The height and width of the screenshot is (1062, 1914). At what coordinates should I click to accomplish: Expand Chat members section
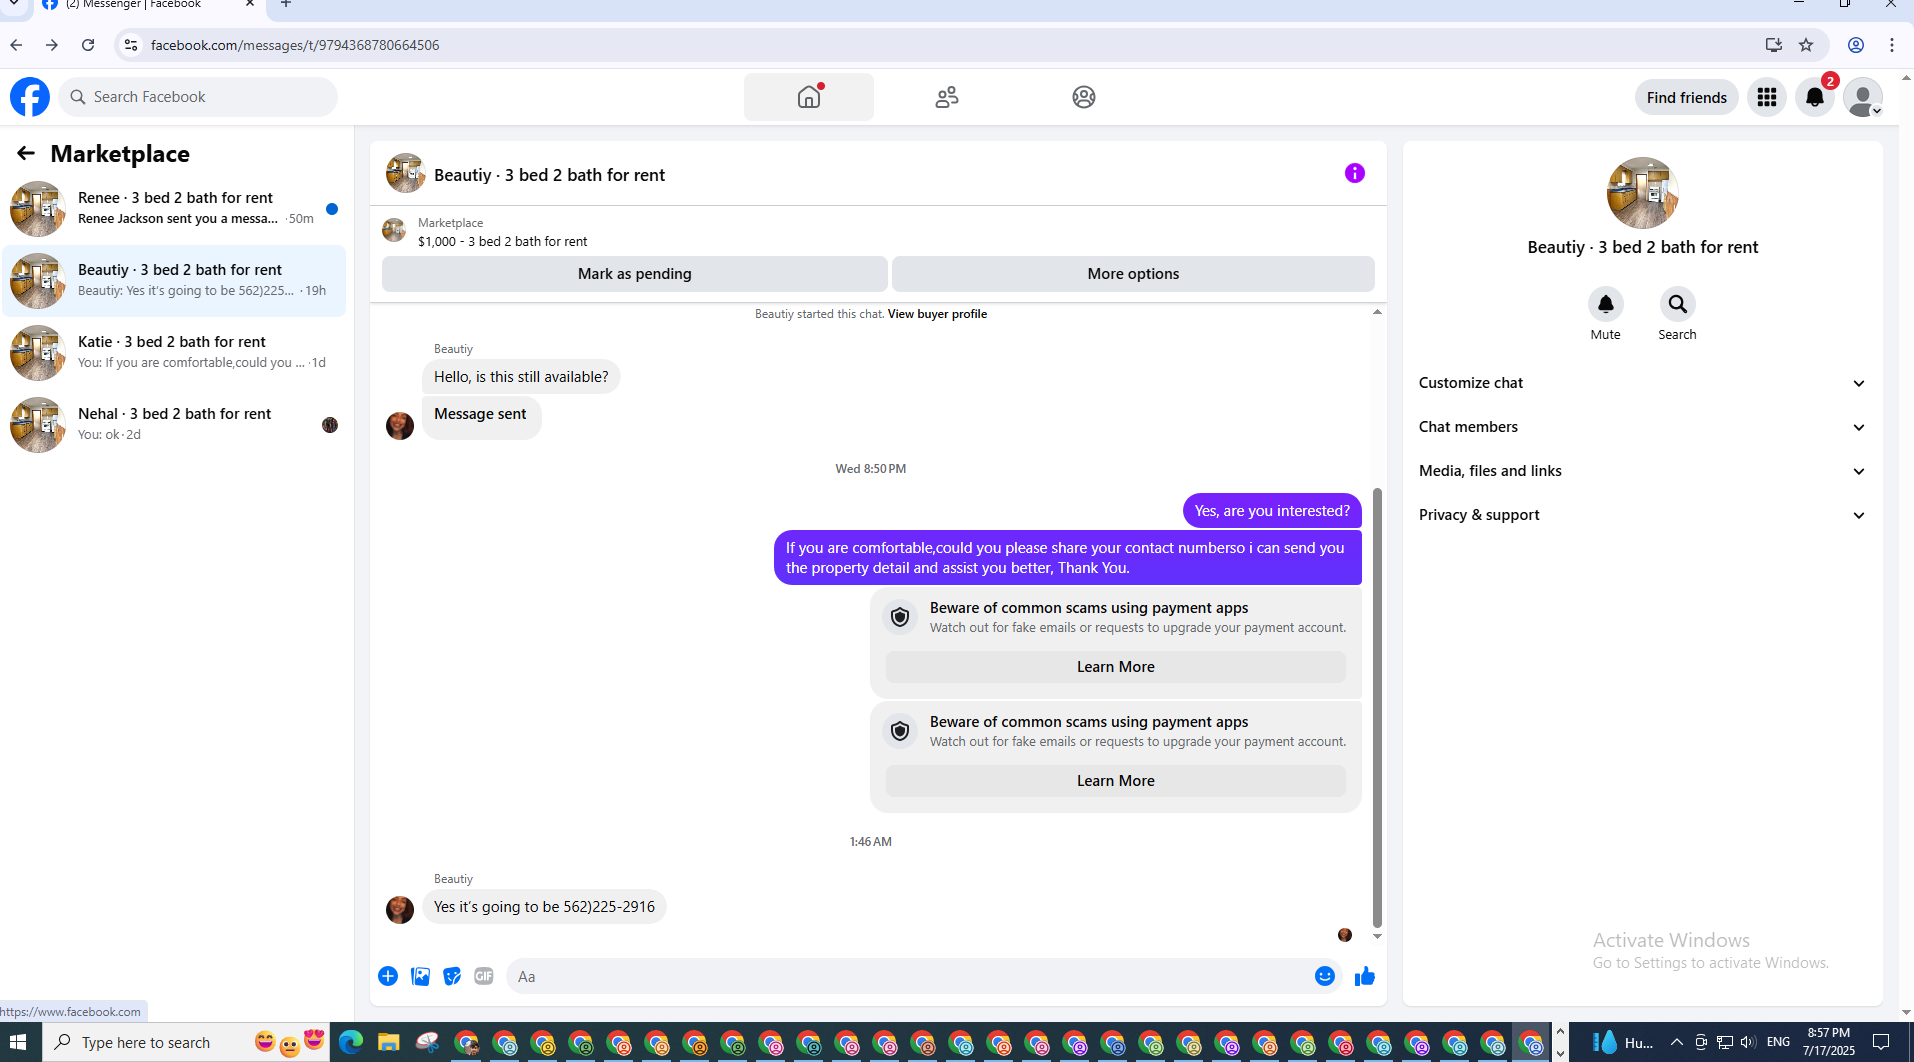(1642, 427)
